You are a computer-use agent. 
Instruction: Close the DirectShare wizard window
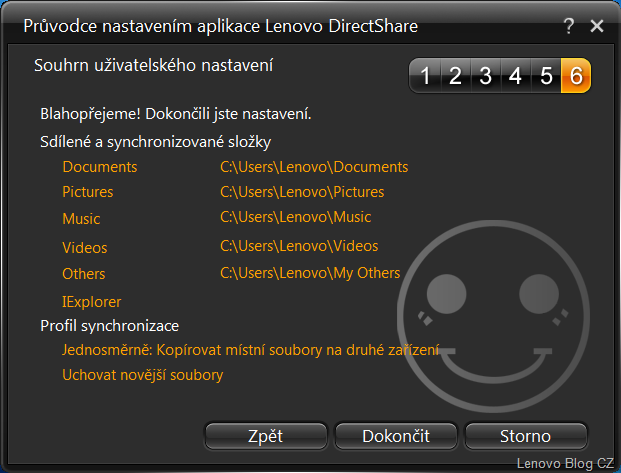pyautogui.click(x=597, y=27)
